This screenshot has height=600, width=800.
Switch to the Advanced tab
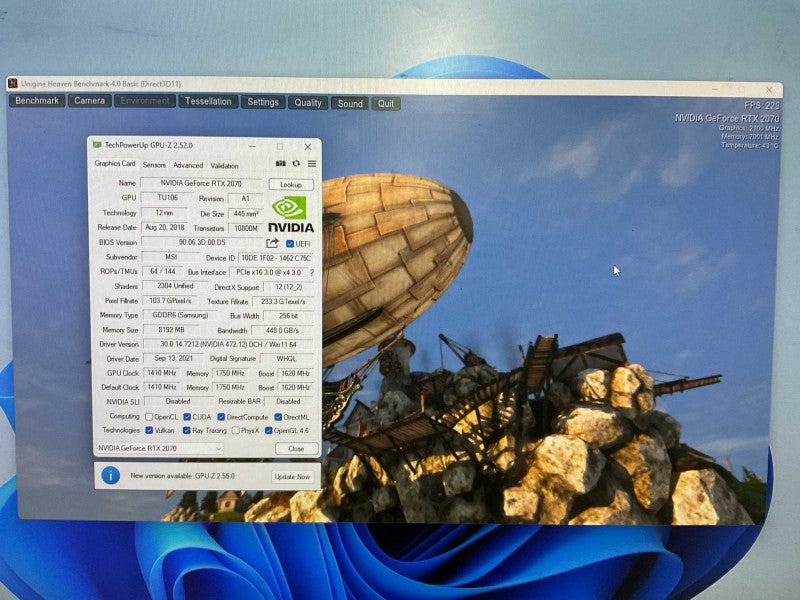pyautogui.click(x=188, y=165)
